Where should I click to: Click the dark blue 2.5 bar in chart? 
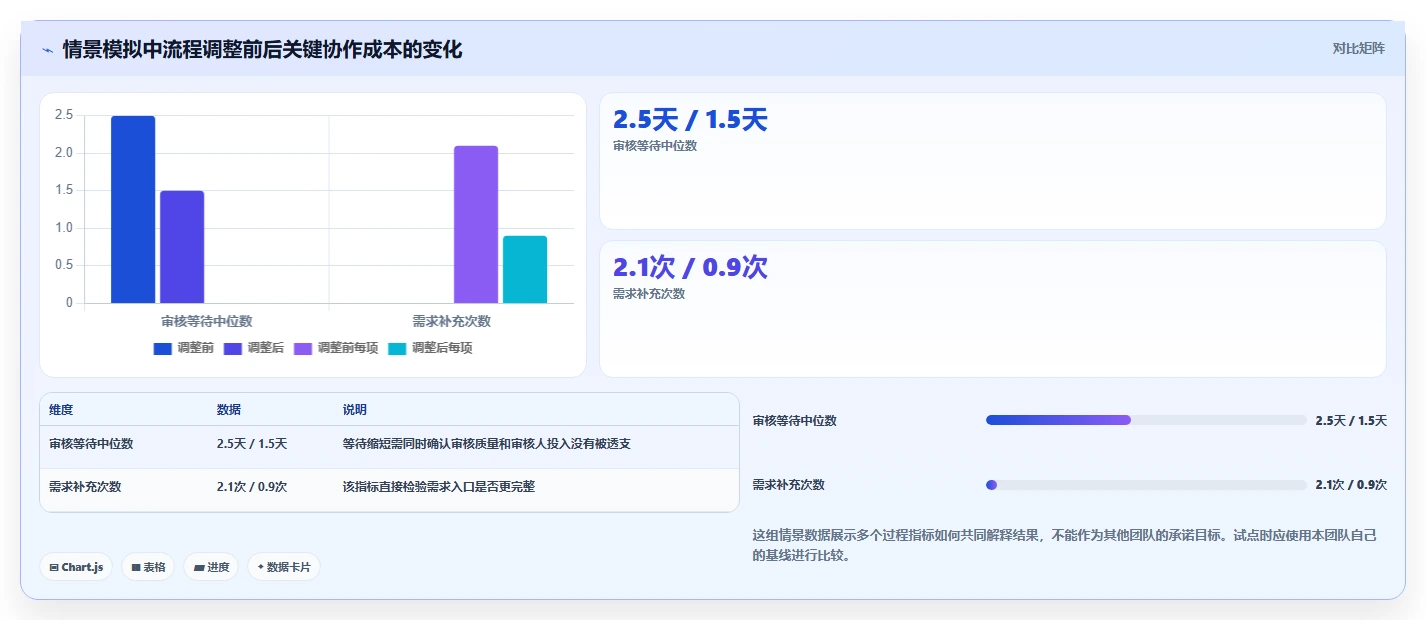point(133,209)
